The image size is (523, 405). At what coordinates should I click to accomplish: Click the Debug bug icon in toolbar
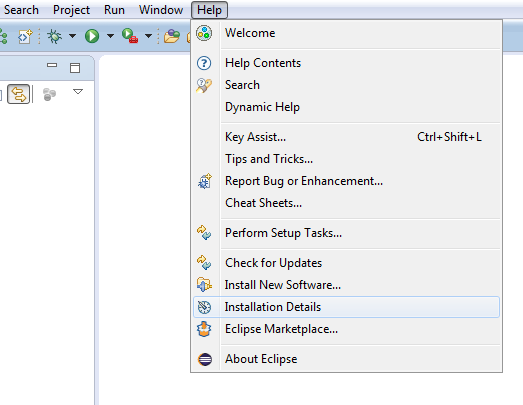pos(54,36)
